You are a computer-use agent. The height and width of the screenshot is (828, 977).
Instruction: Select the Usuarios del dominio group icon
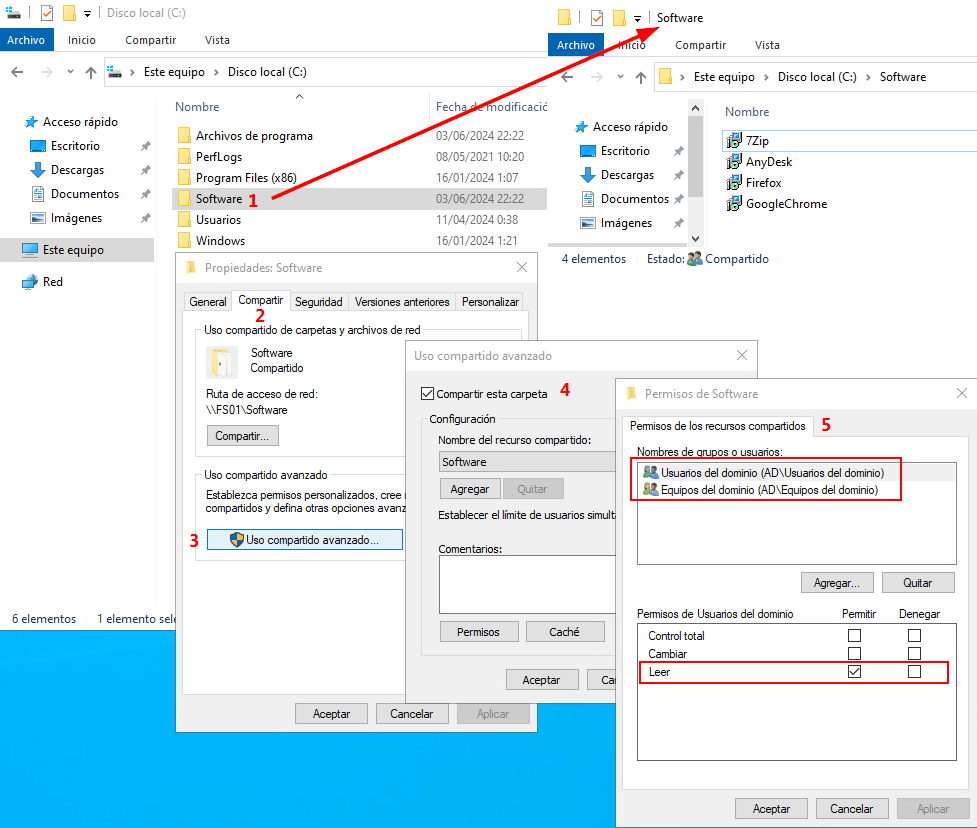pos(651,472)
